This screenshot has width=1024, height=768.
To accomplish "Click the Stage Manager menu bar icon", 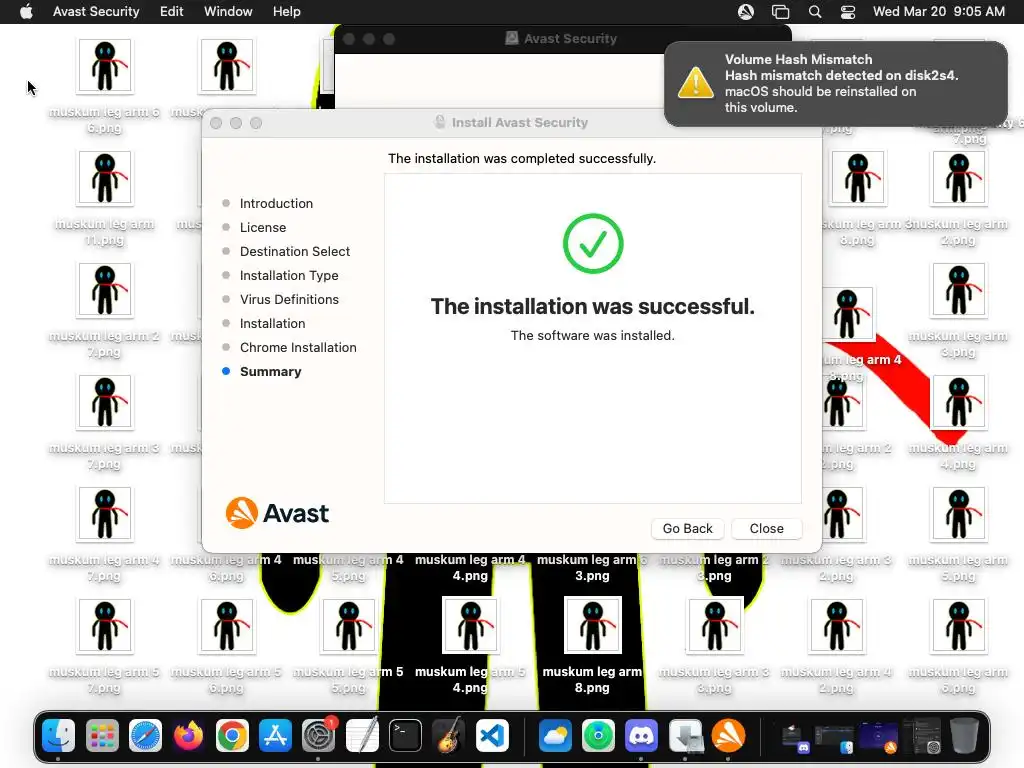I will (780, 12).
